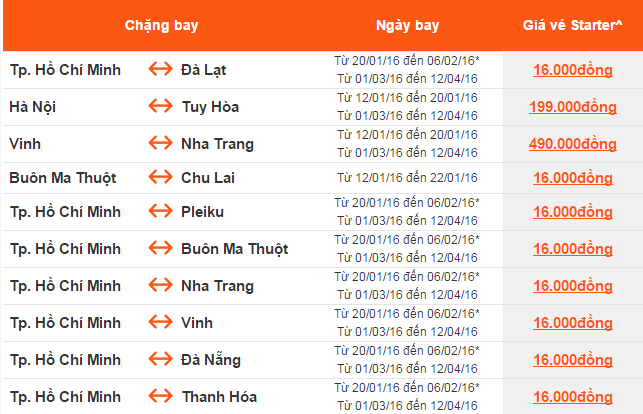
Task: Click the Buôn Ma Thuột–Chu Lai date range
Action: pos(406,178)
